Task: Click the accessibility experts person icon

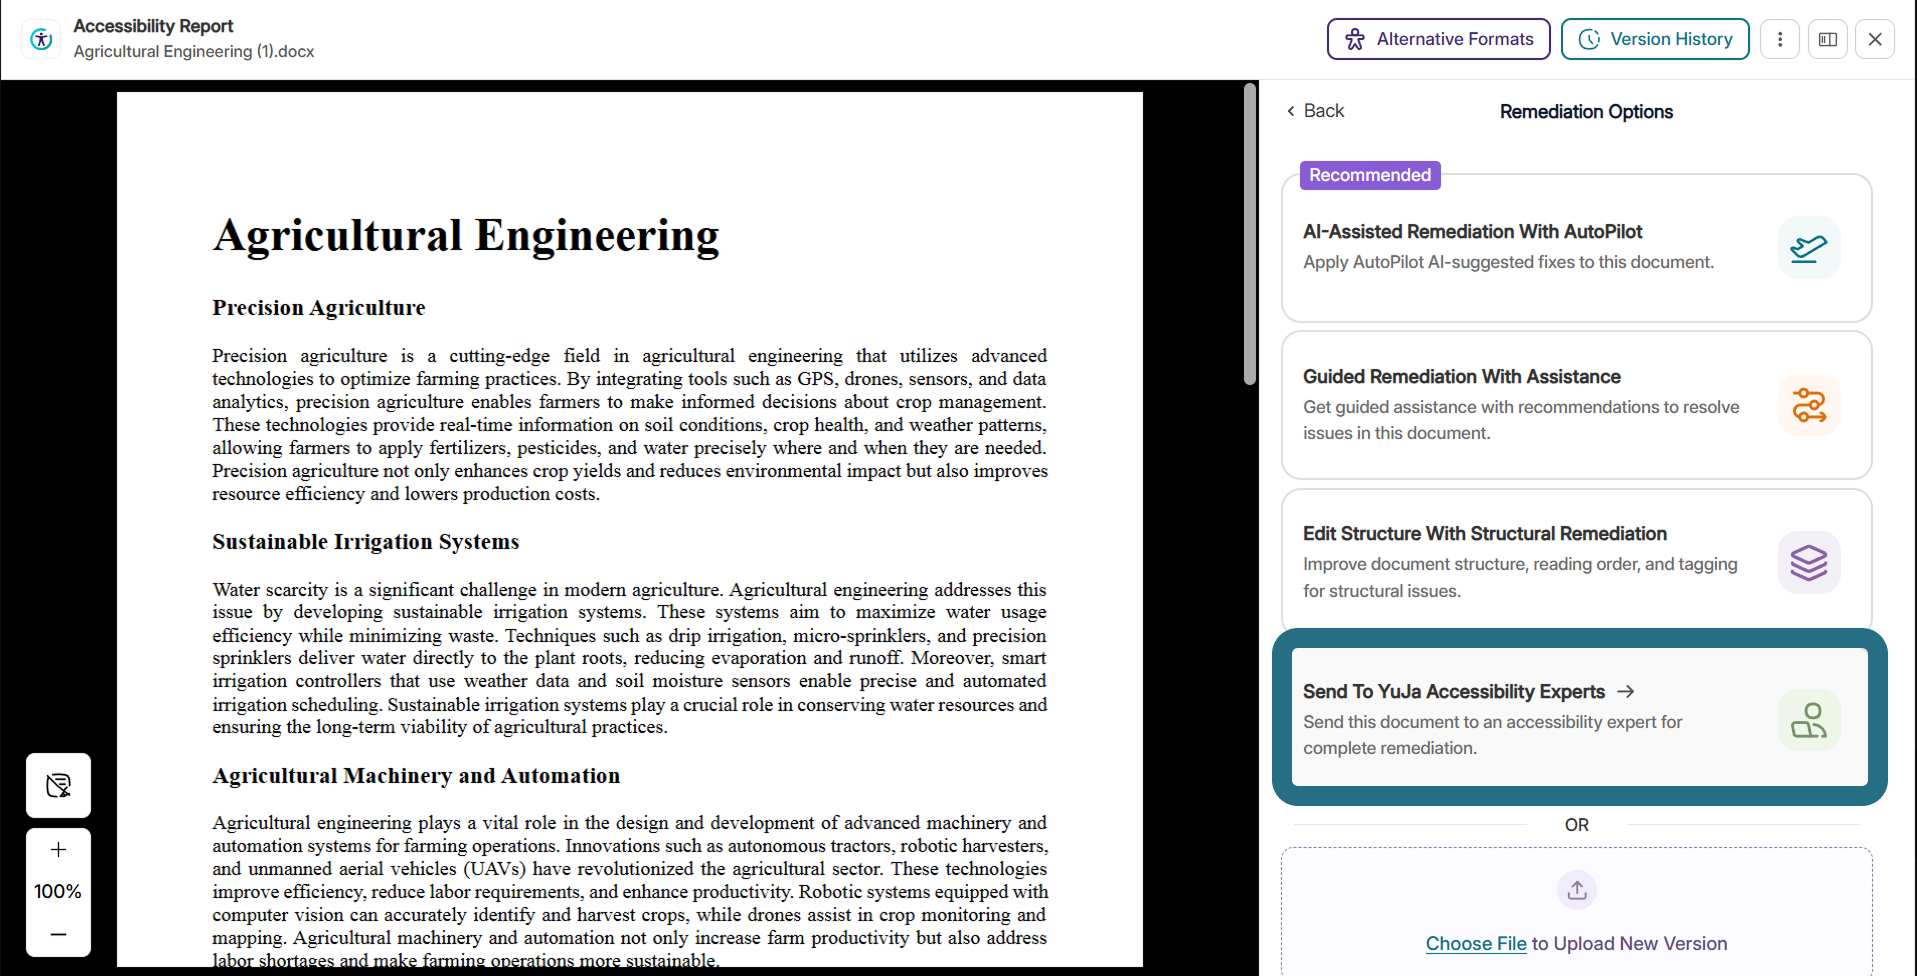Action: tap(1809, 720)
